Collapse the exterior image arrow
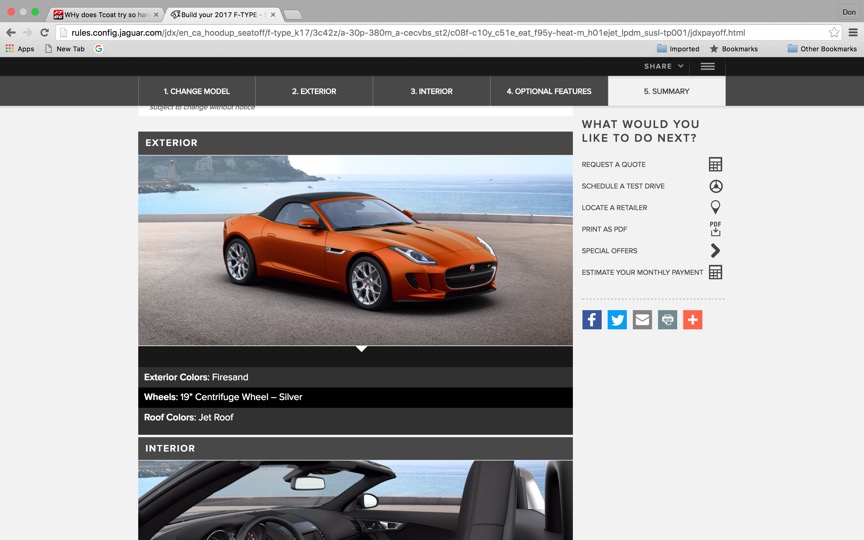This screenshot has height=540, width=864. [x=361, y=349]
